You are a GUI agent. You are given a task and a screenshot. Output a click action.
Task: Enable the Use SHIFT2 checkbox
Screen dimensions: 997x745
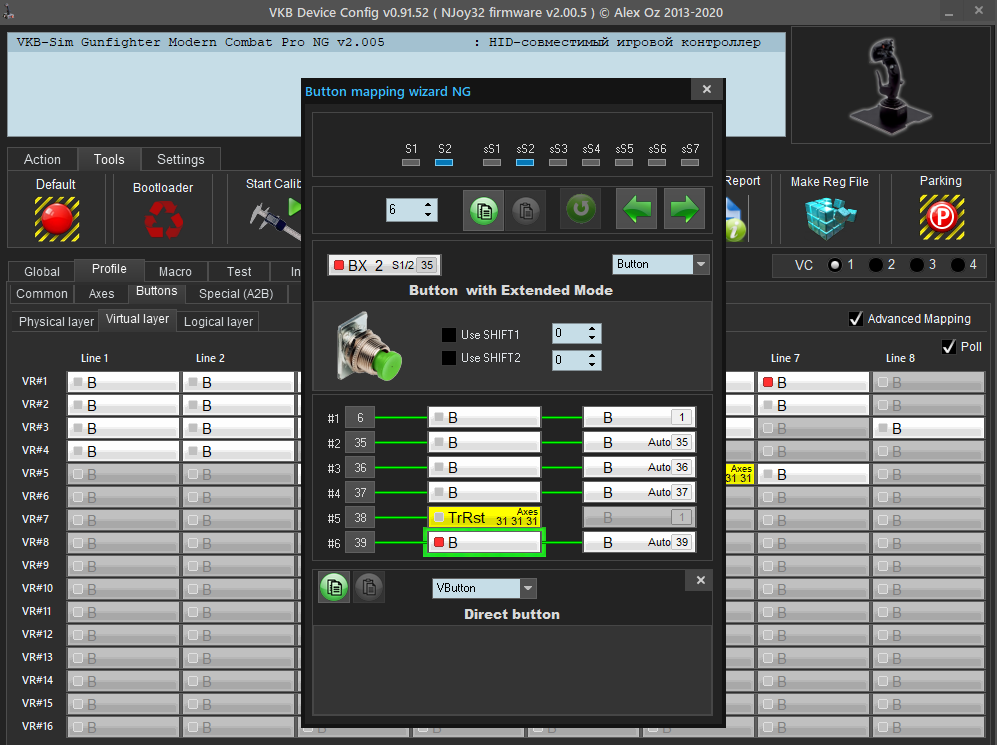click(x=449, y=358)
